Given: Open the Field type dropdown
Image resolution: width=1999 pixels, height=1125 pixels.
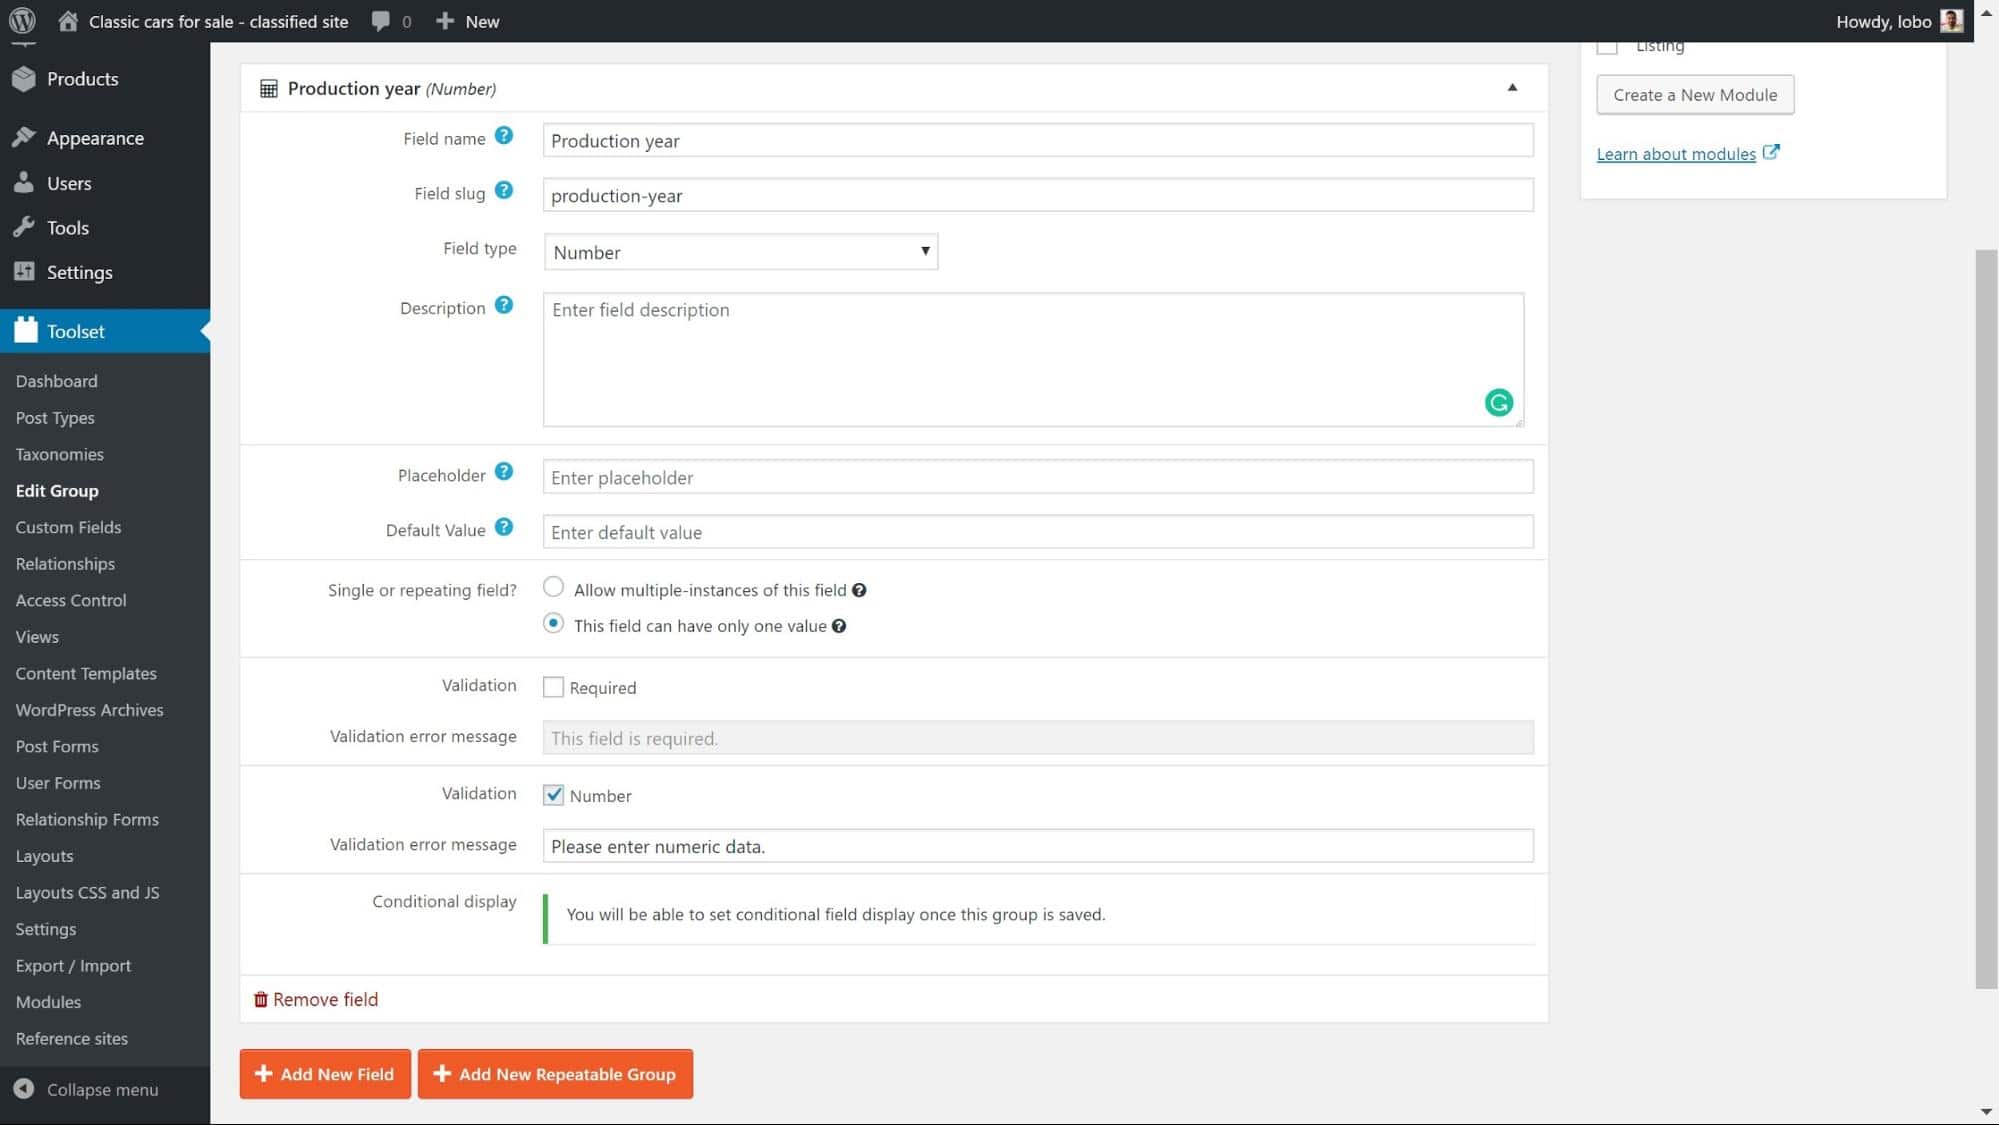Looking at the screenshot, I should point(740,251).
